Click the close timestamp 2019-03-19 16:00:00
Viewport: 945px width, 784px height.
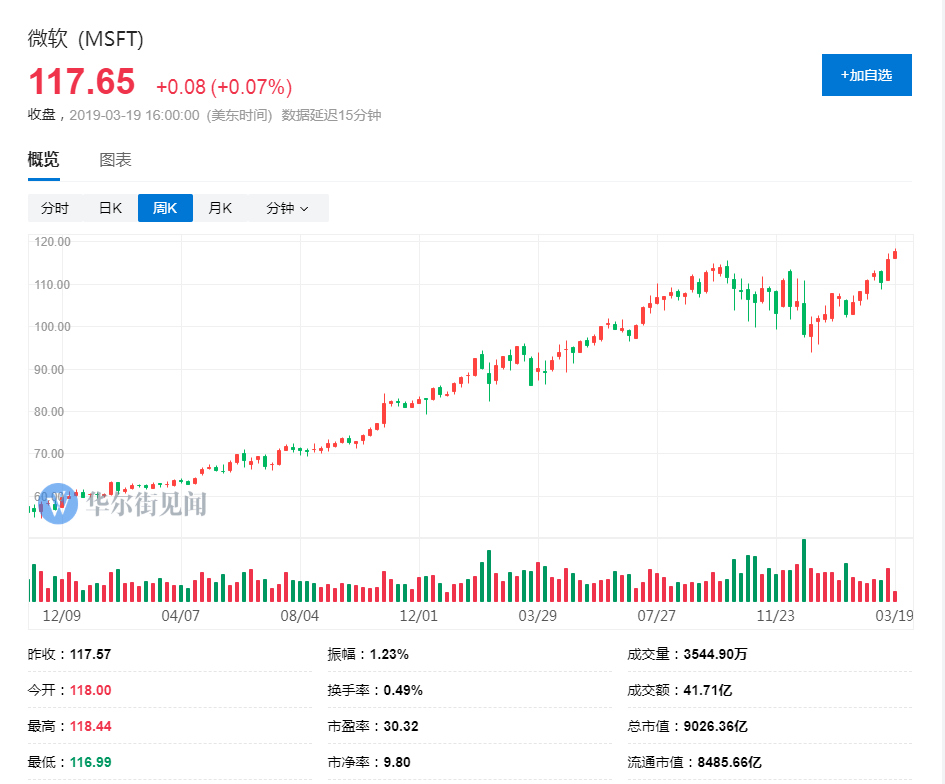(x=134, y=115)
